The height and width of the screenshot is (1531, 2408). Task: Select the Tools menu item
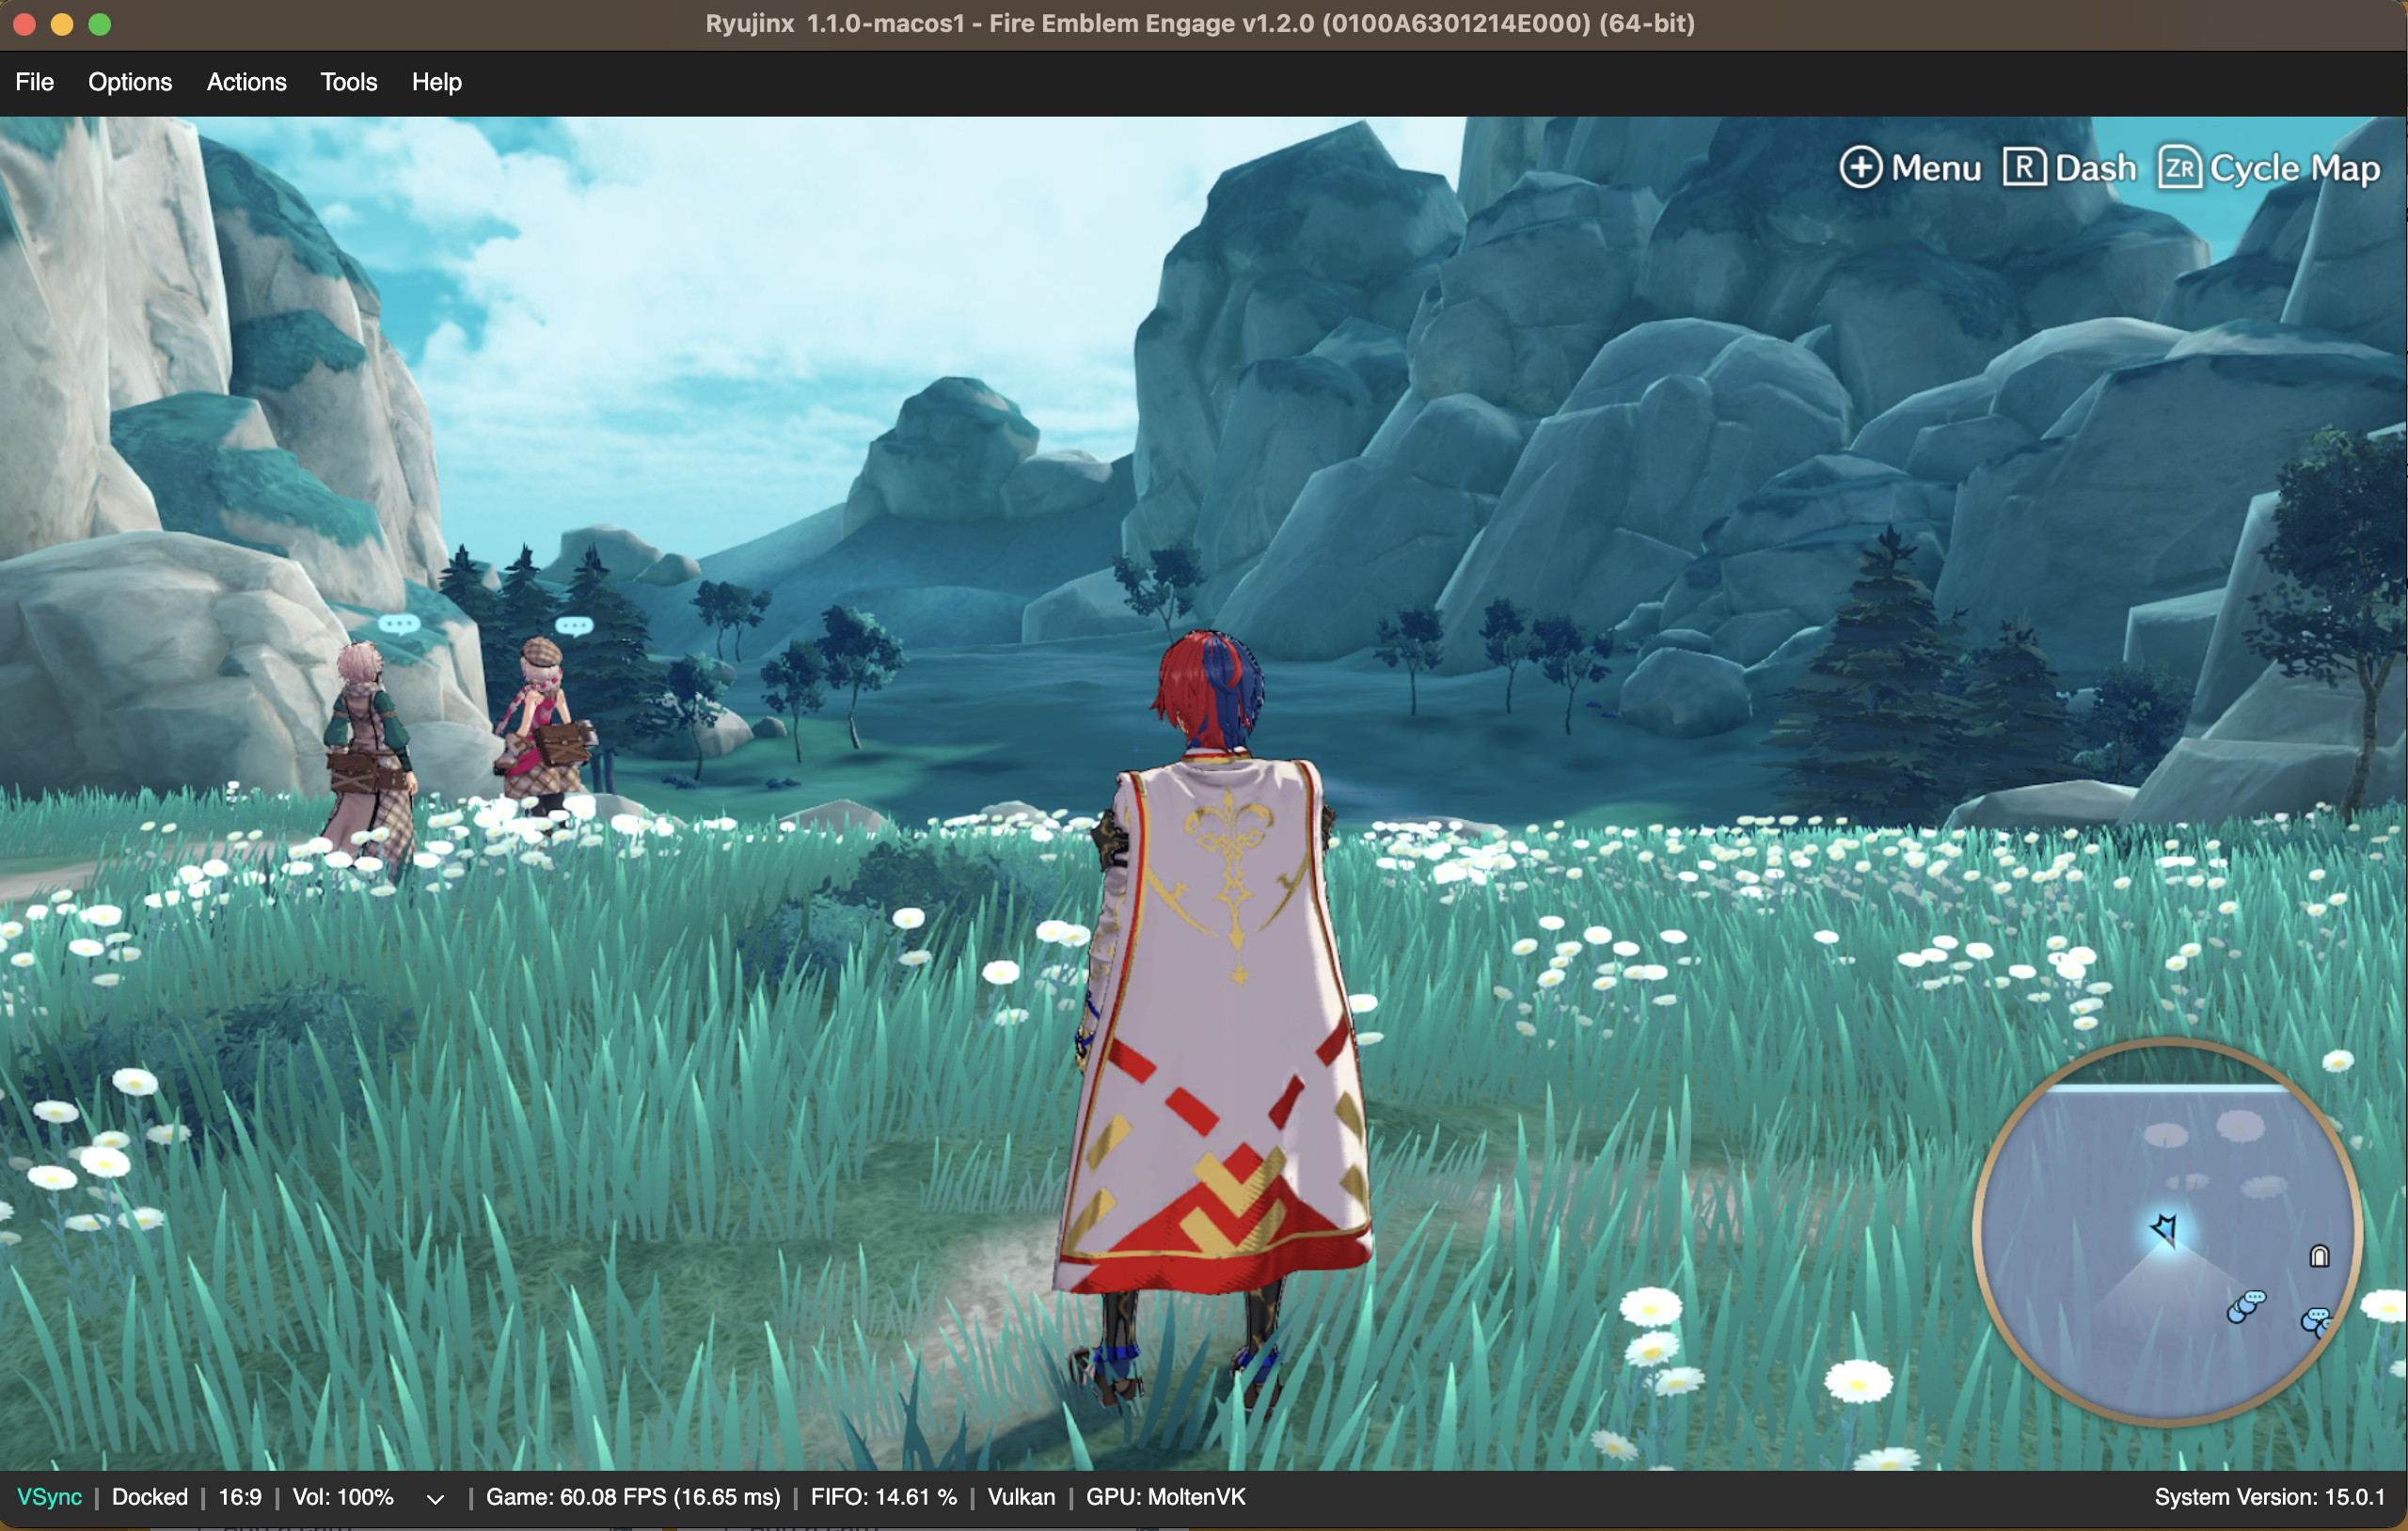347,81
